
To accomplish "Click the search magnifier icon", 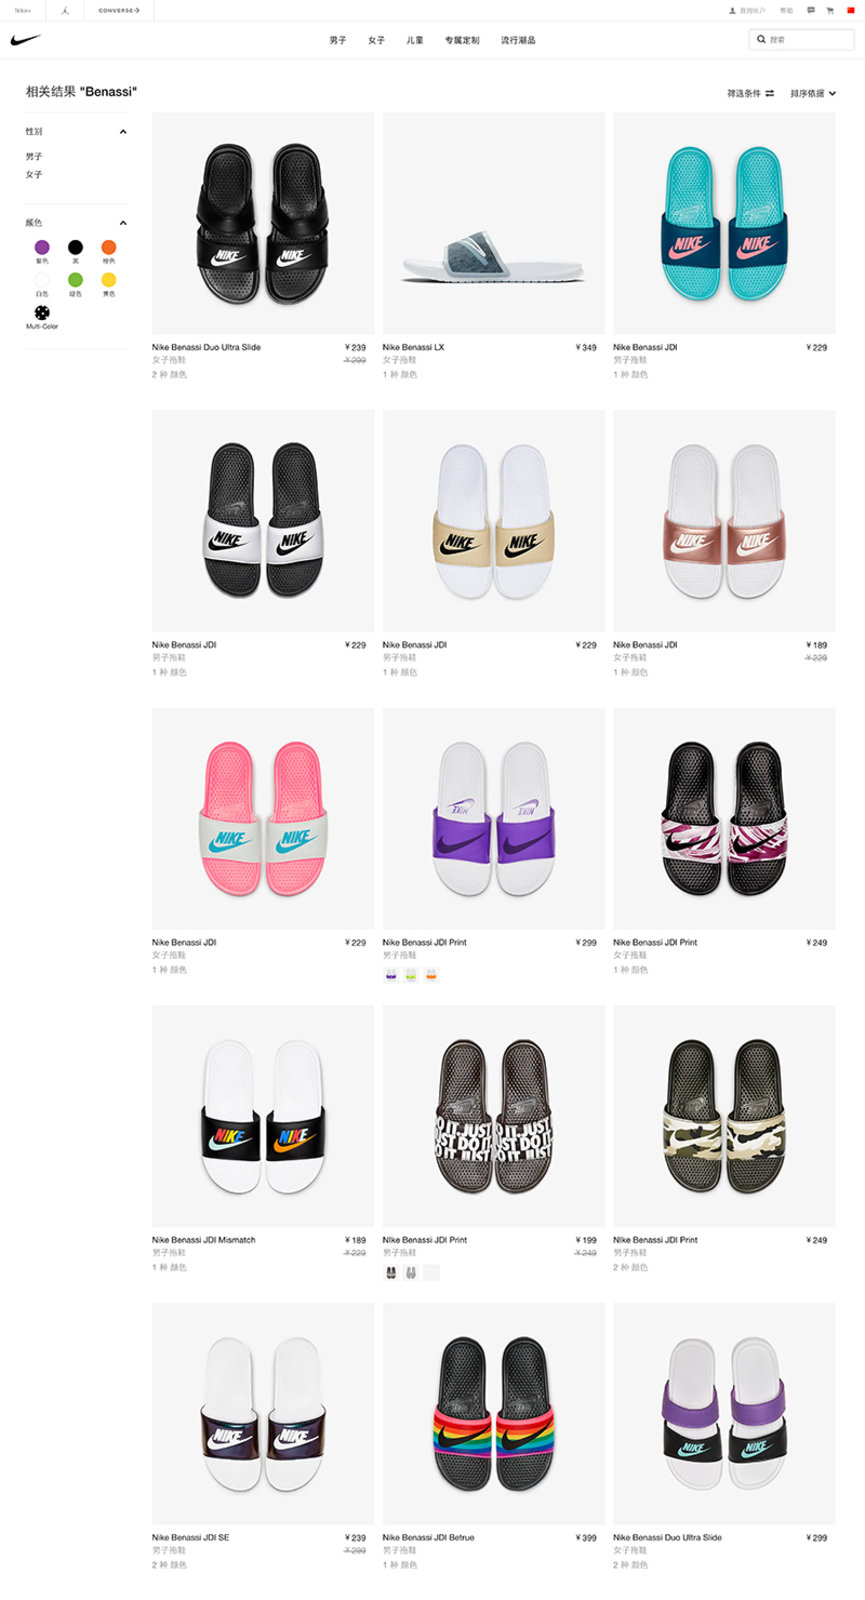I will 761,40.
